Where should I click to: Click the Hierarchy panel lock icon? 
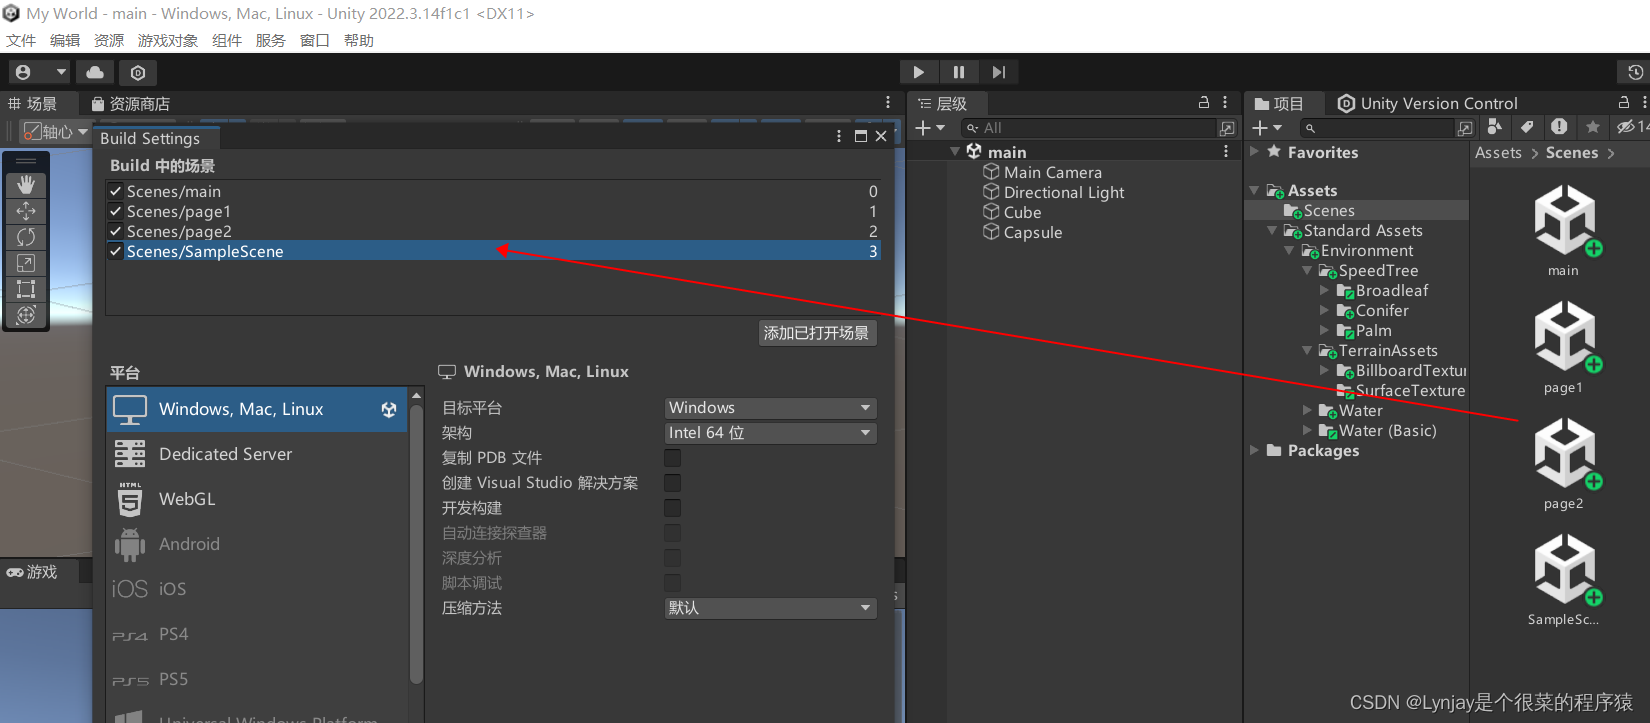pyautogui.click(x=1204, y=103)
